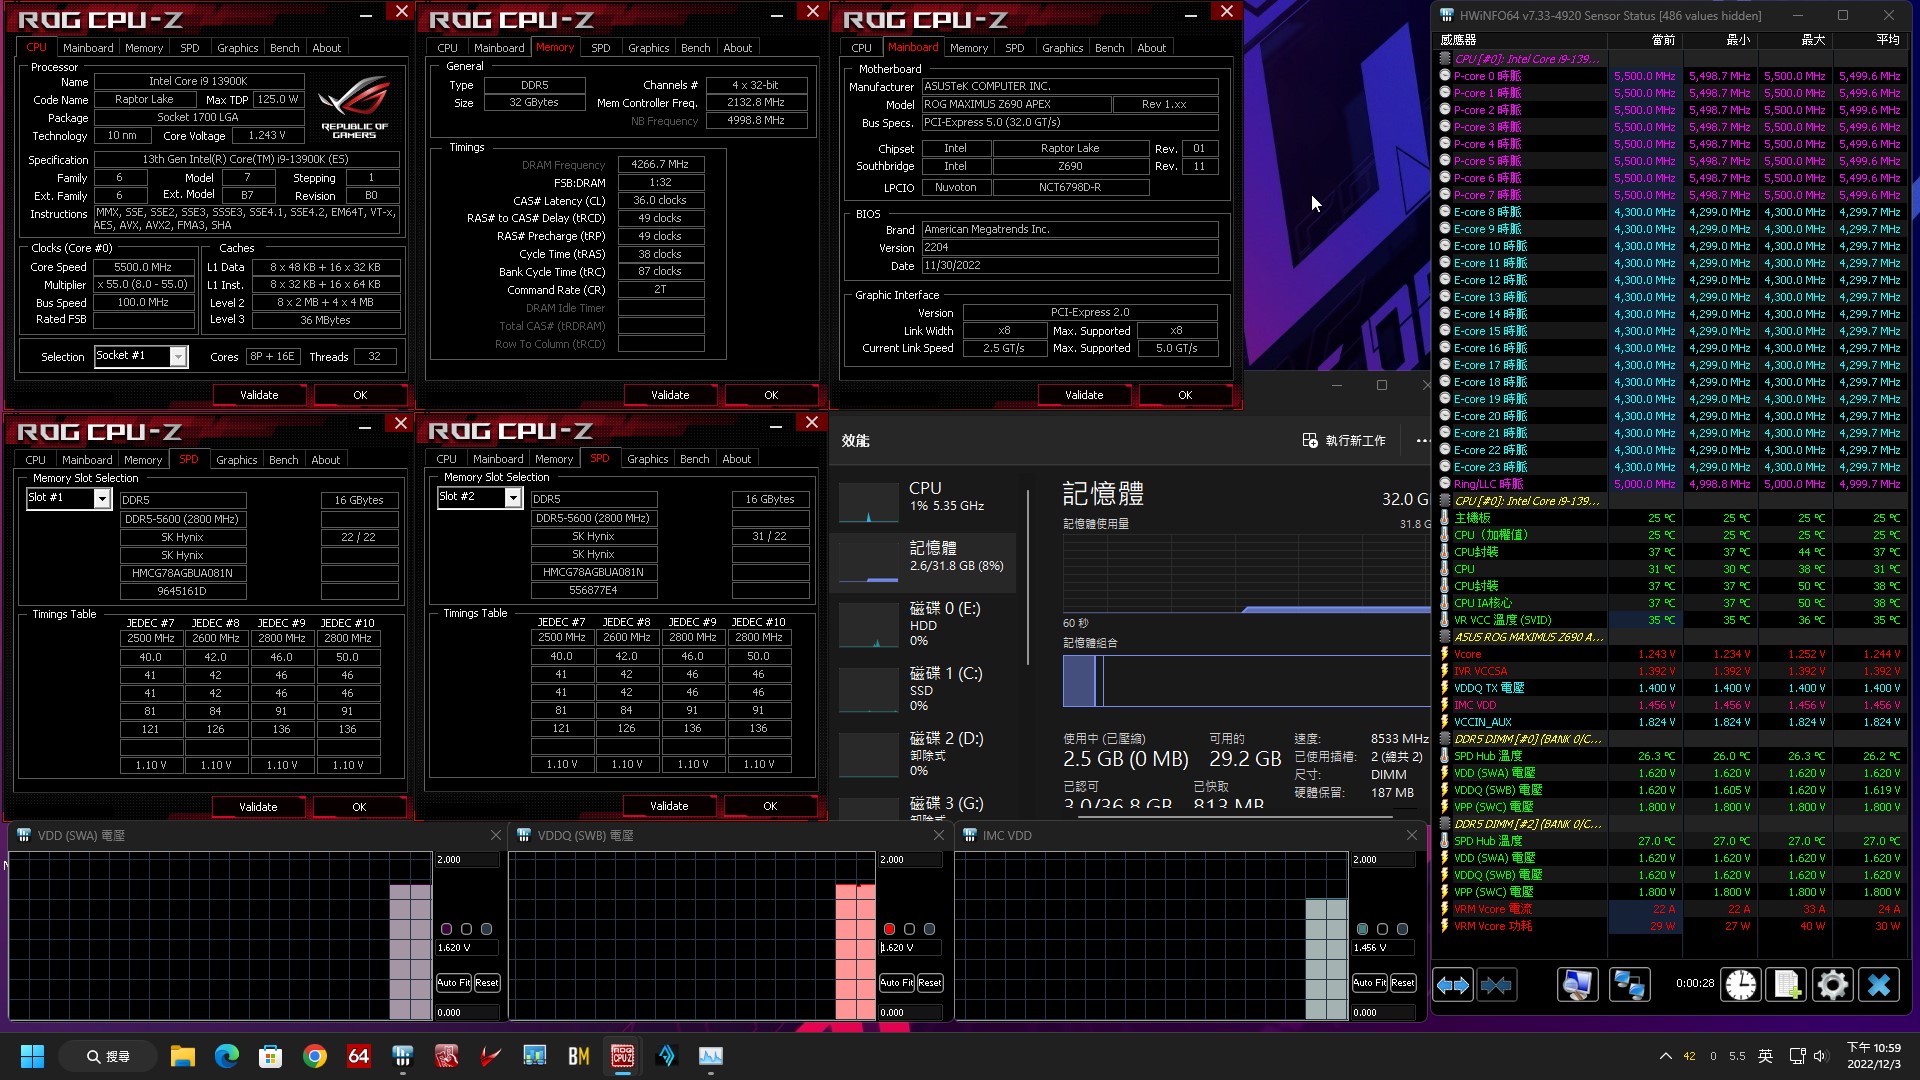Select third color dot in VDDQ (SWB) graph

[x=929, y=929]
